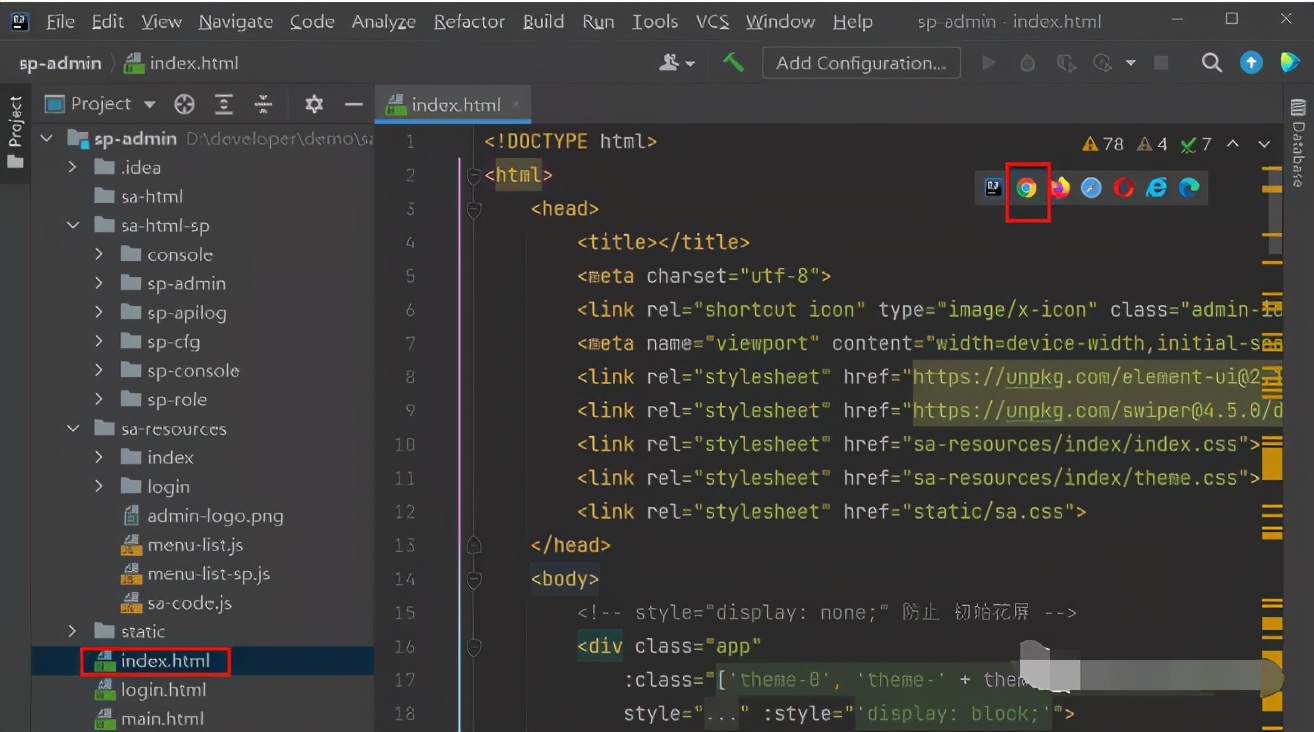Click Expand All icon in Project panel
Viewport: 1314px width, 732px height.
pos(224,104)
